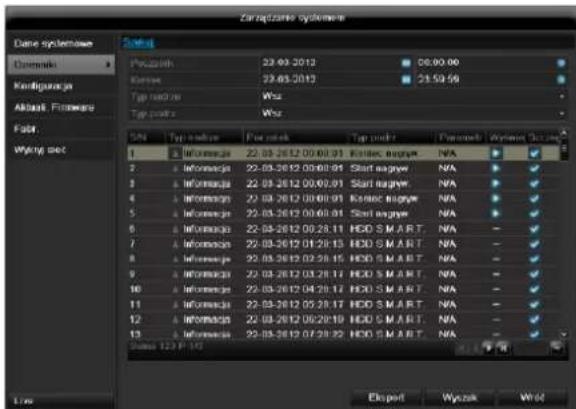
Task: Click Parametr column header
Action: pos(460,138)
